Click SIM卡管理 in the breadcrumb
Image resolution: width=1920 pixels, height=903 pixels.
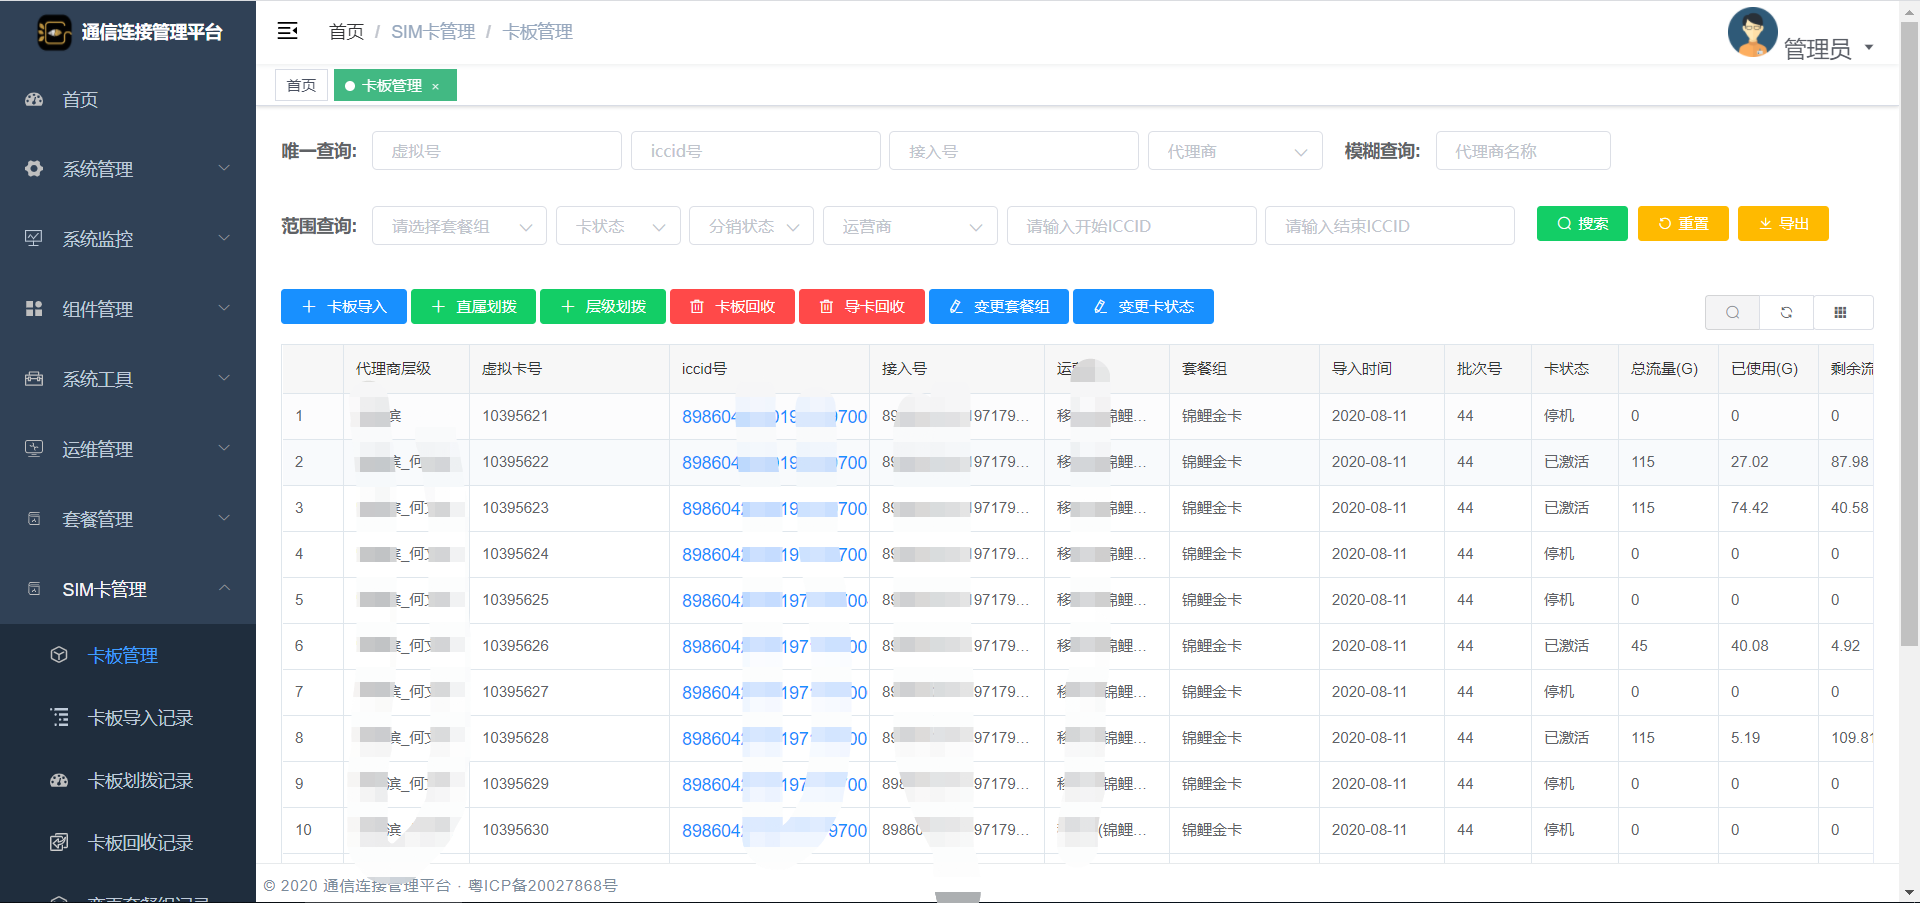pyautogui.click(x=433, y=32)
